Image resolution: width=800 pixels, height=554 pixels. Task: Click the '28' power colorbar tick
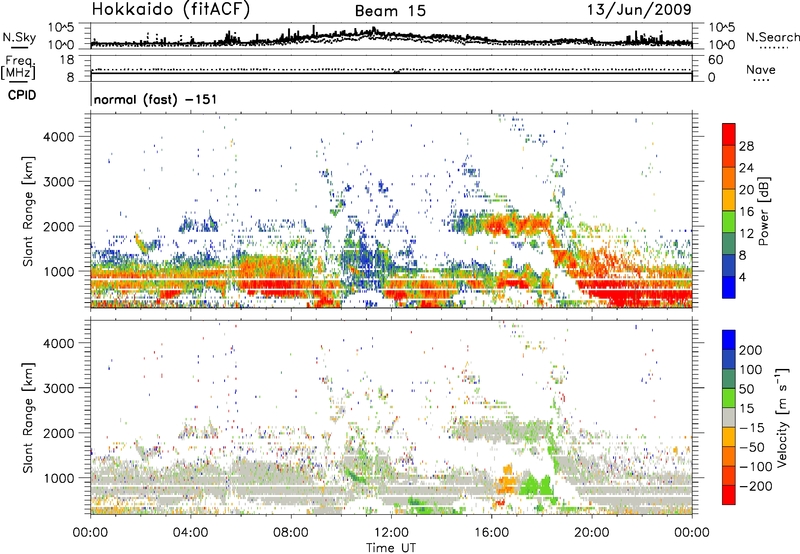coord(746,146)
